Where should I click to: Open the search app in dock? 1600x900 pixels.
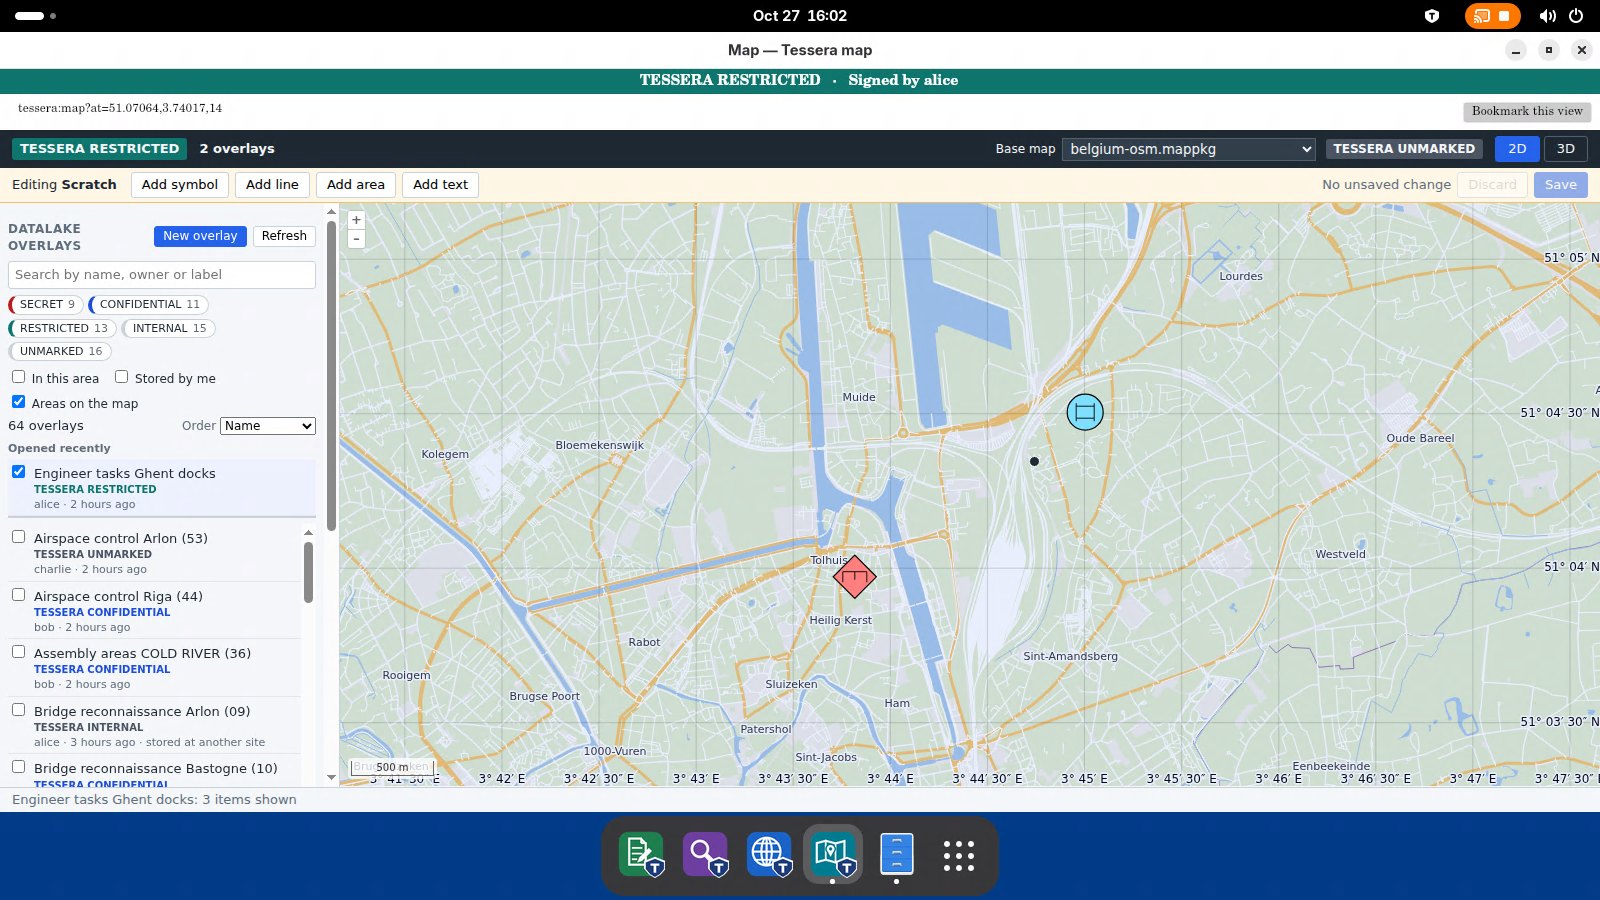coord(705,855)
